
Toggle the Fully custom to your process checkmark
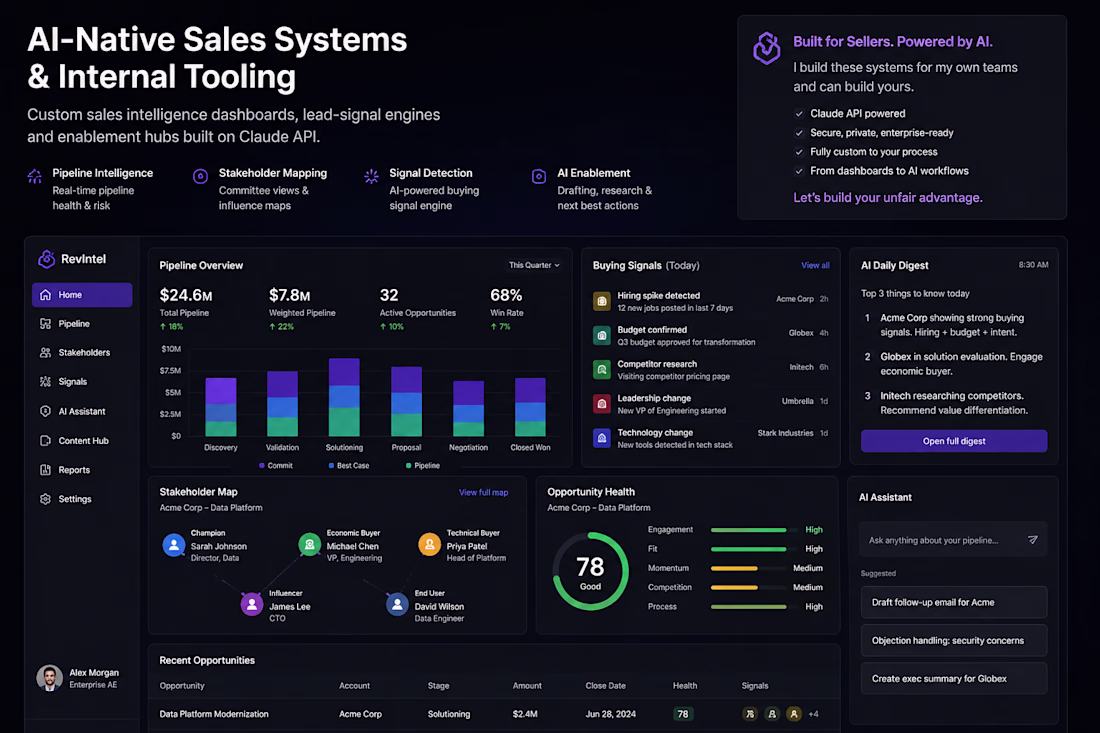coord(799,152)
